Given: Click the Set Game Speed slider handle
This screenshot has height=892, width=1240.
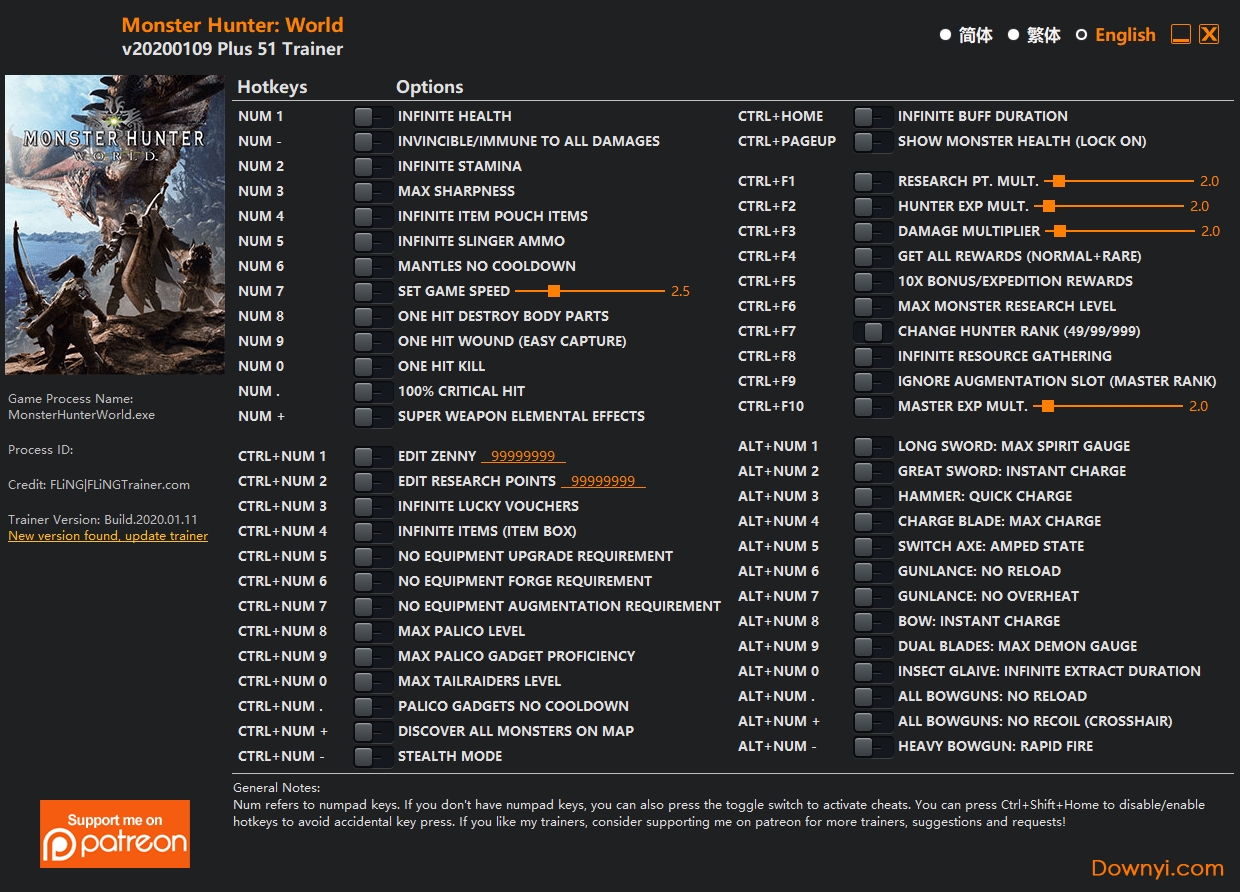Looking at the screenshot, I should pos(553,292).
